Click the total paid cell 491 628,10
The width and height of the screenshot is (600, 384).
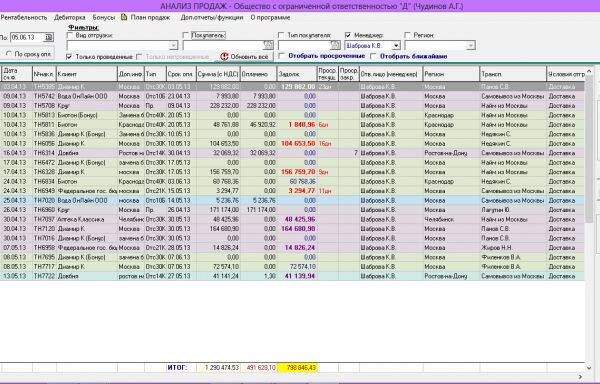(259, 368)
